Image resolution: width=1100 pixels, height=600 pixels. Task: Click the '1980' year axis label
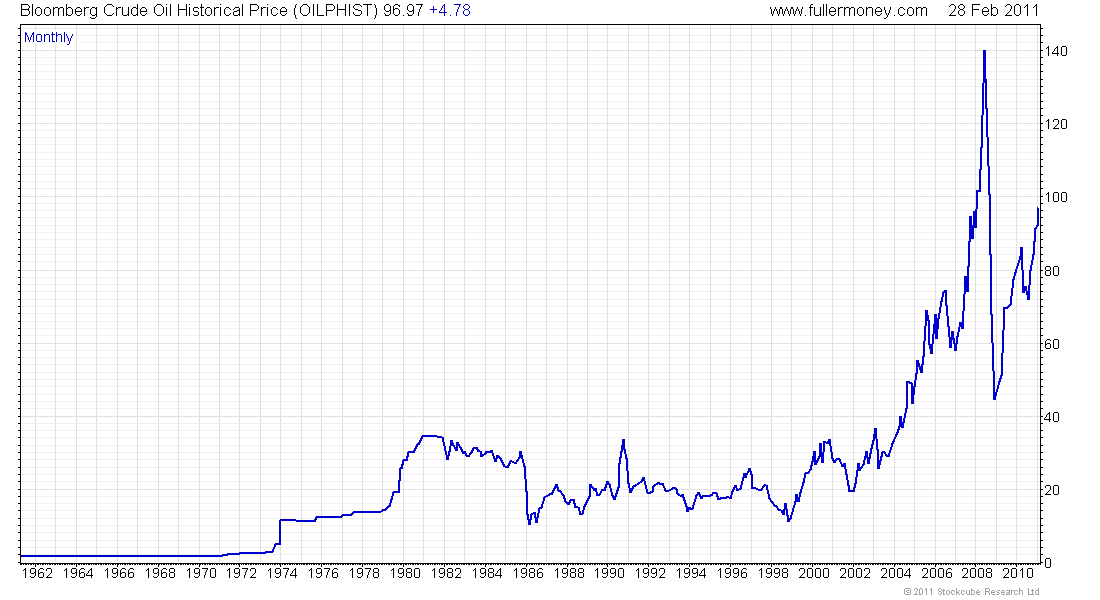tap(405, 573)
